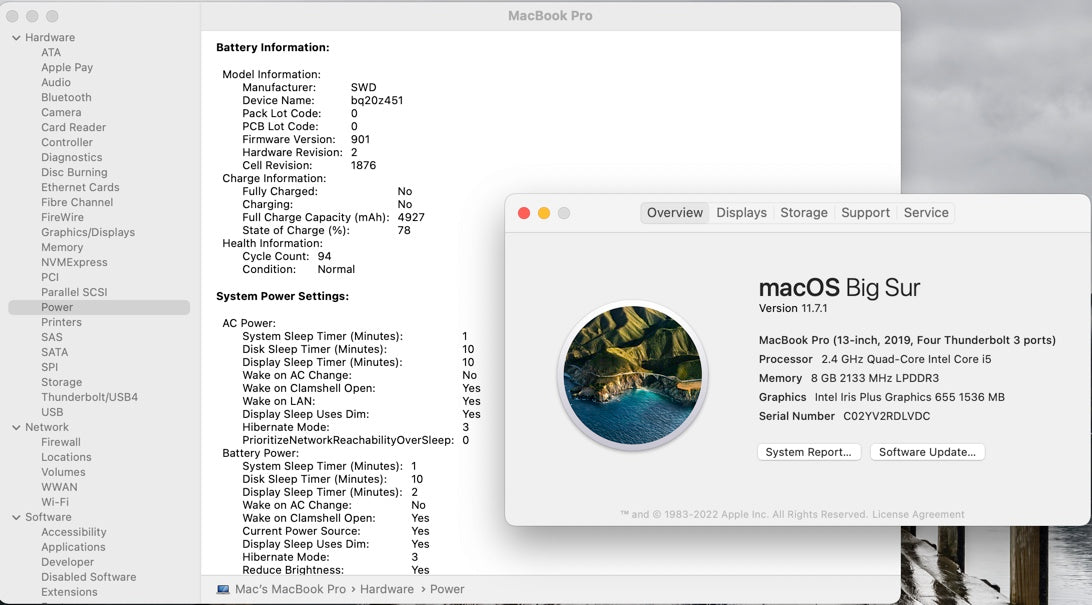
Task: Collapse the Software section in the sidebar
Action: (x=16, y=518)
